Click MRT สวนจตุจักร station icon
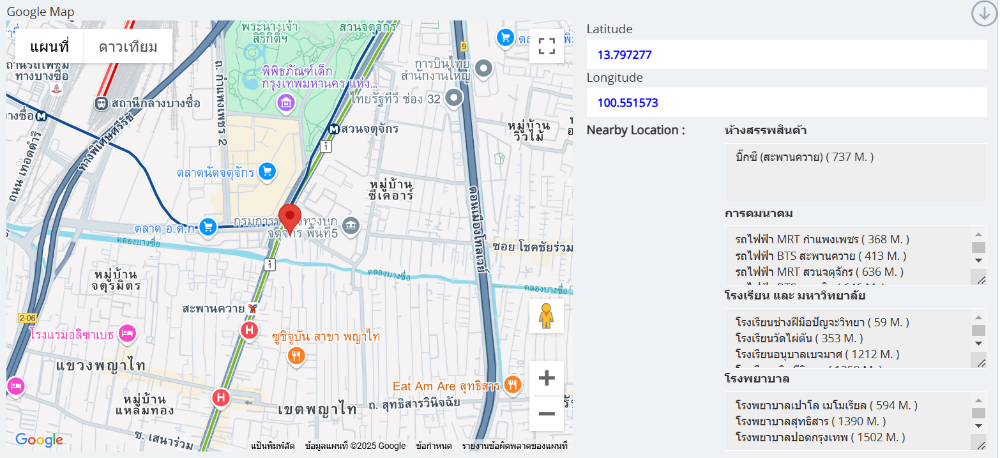 click(x=333, y=129)
